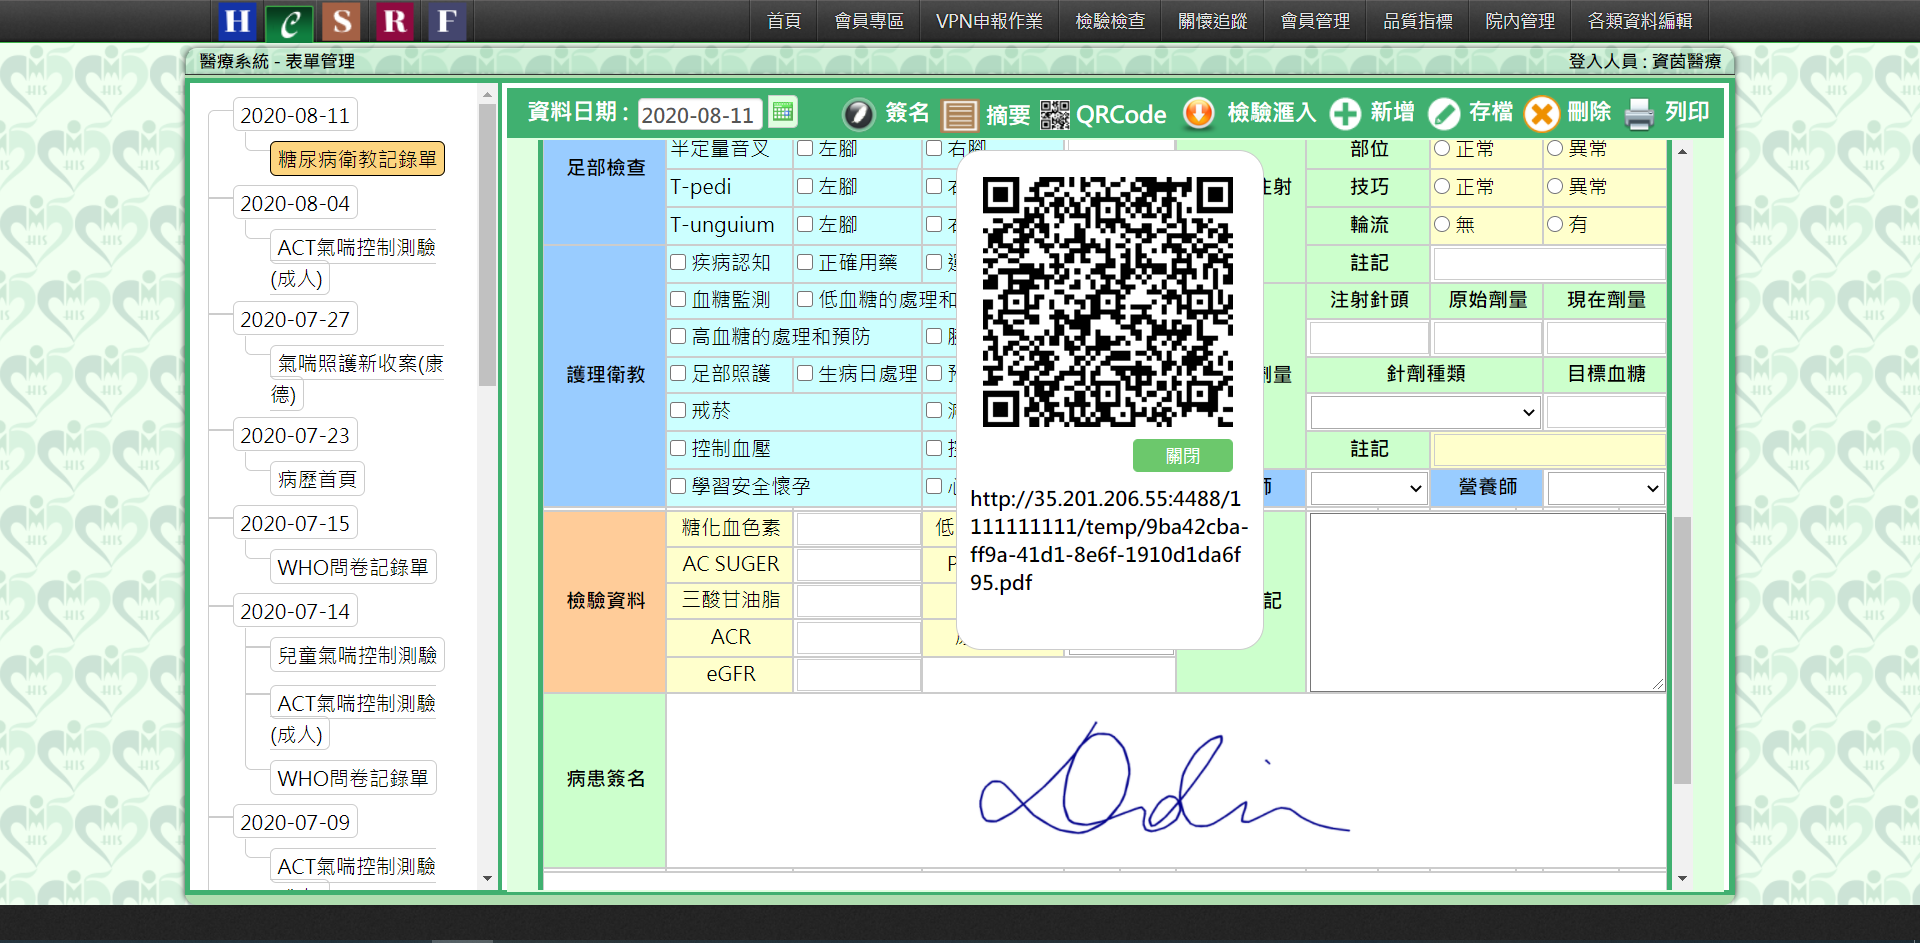
Task: Click the eGFR value field
Action: coord(858,674)
